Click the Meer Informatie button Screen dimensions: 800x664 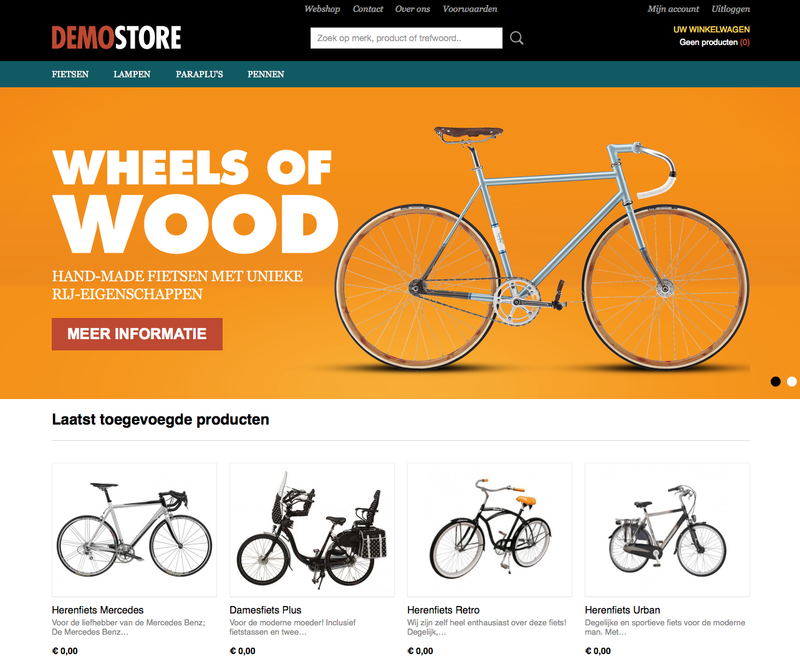[137, 334]
